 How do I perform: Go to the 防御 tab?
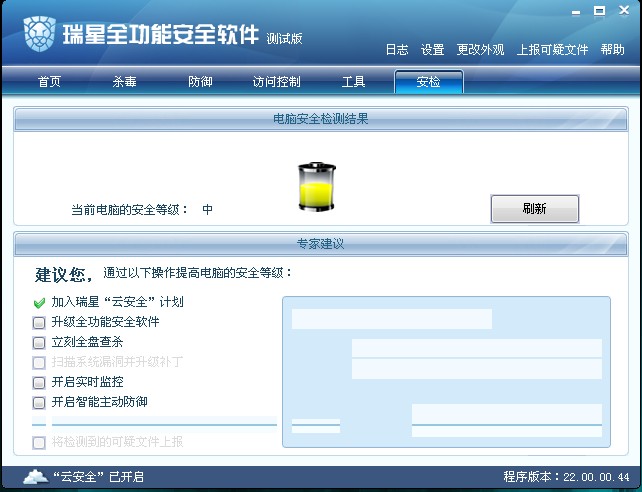[200, 81]
